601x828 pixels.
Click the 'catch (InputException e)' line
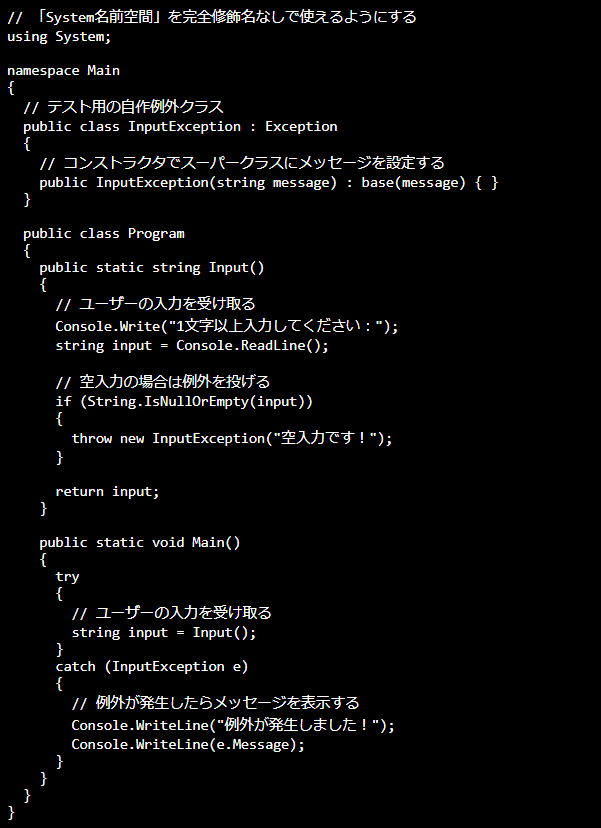(152, 667)
